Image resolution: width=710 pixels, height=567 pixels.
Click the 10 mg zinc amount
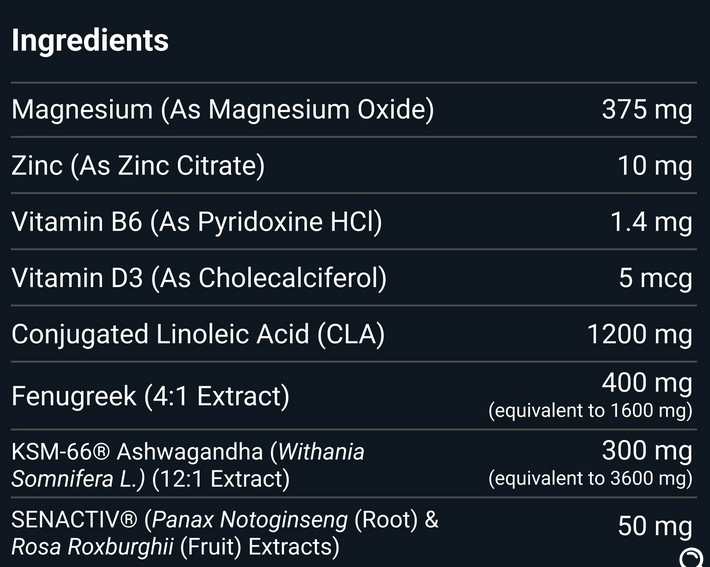tap(655, 166)
